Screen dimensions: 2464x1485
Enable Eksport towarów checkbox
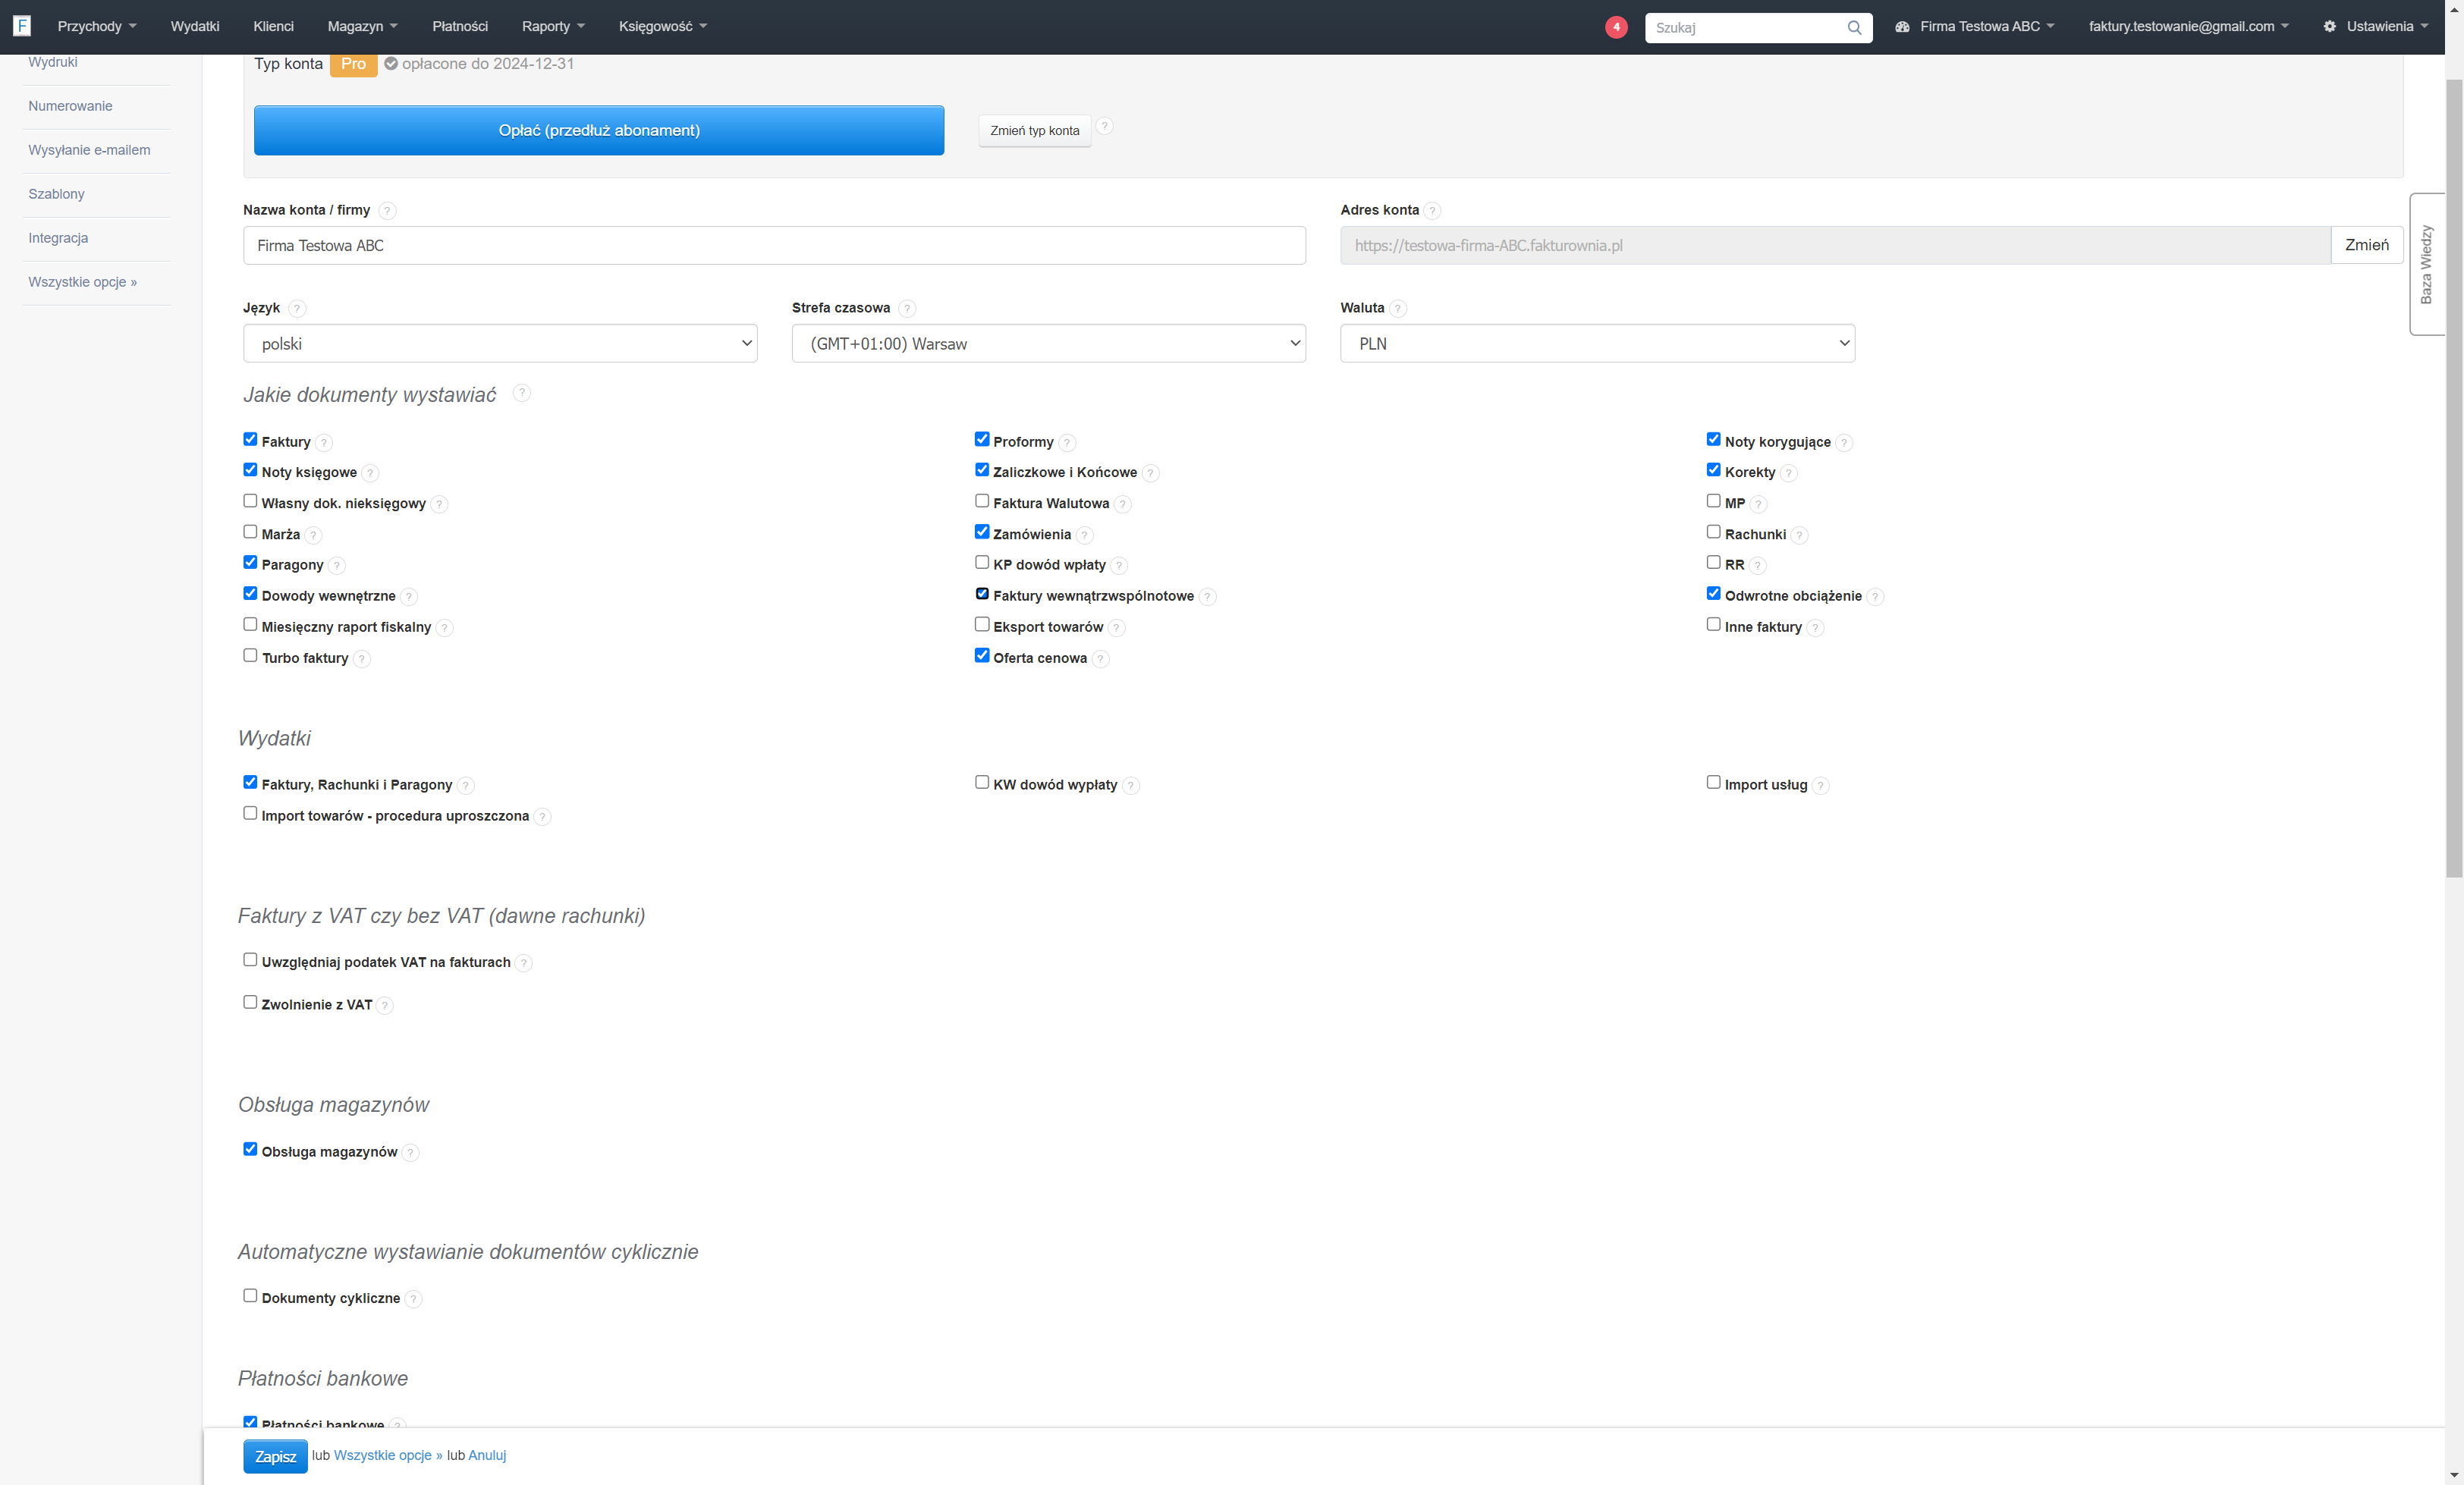click(982, 624)
